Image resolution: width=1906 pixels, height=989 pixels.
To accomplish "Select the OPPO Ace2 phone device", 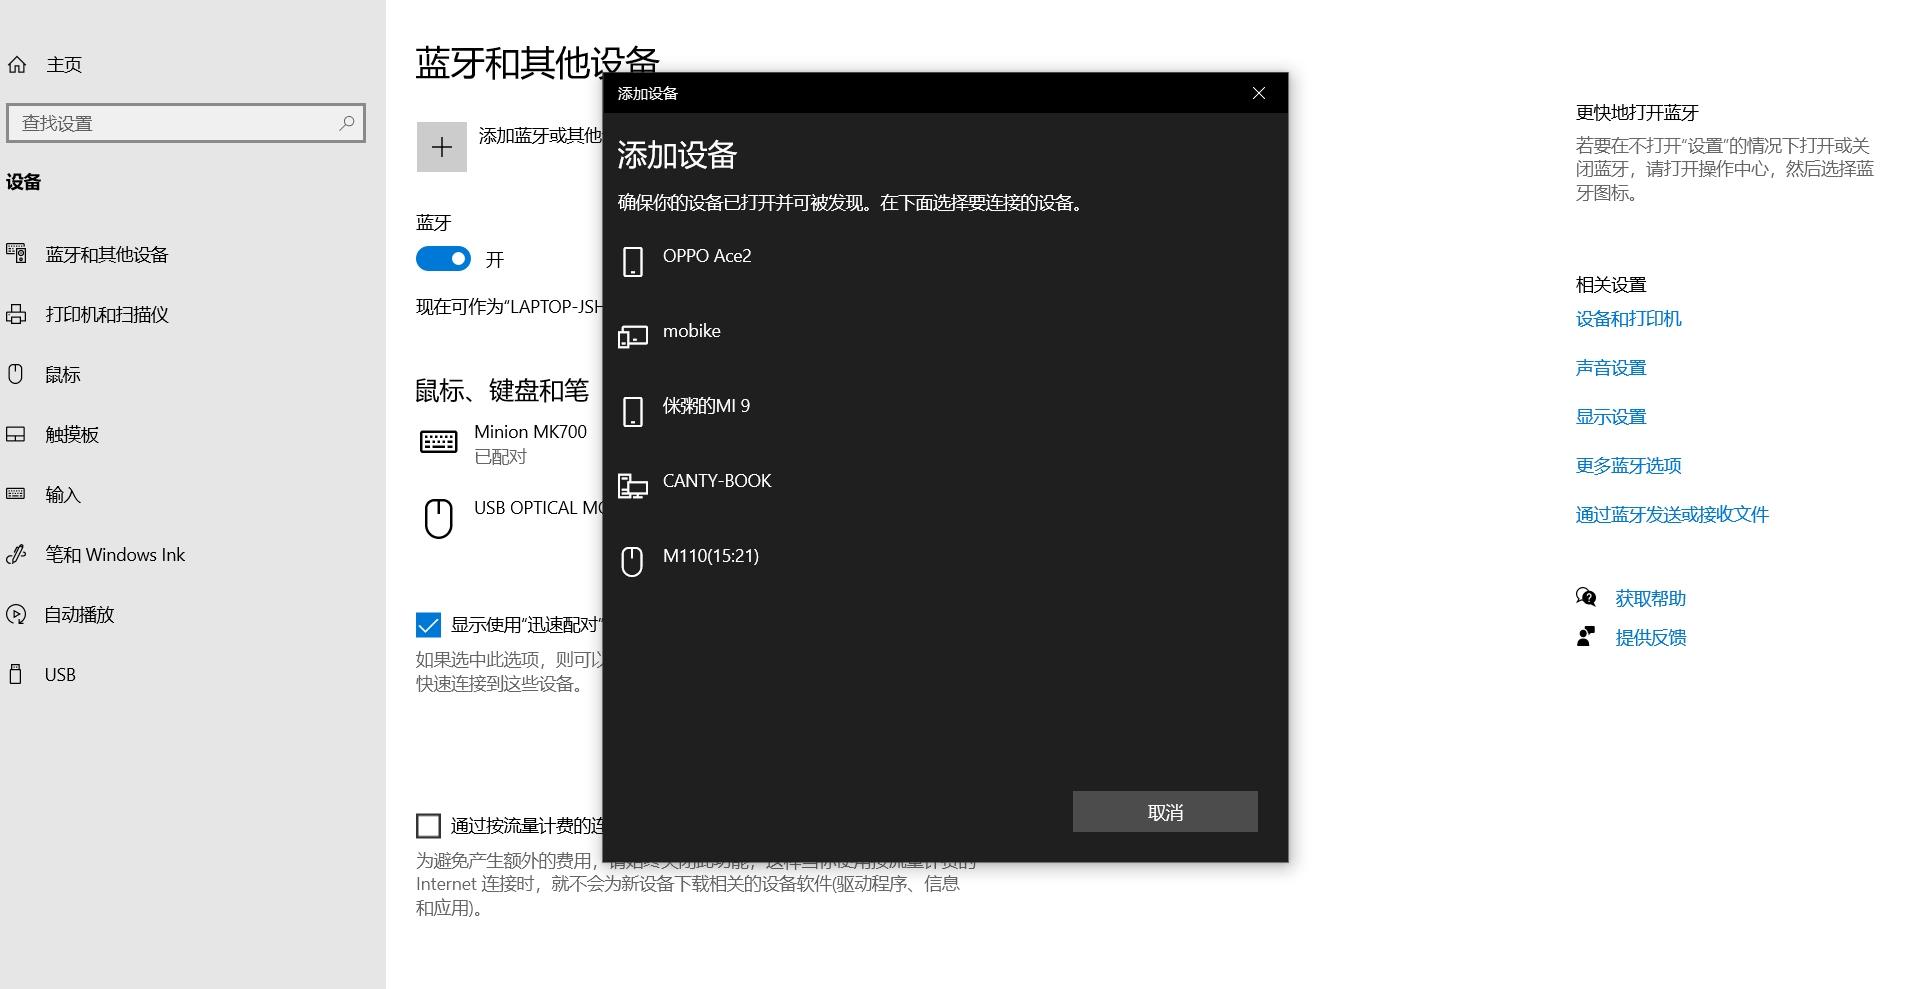I will (x=707, y=257).
